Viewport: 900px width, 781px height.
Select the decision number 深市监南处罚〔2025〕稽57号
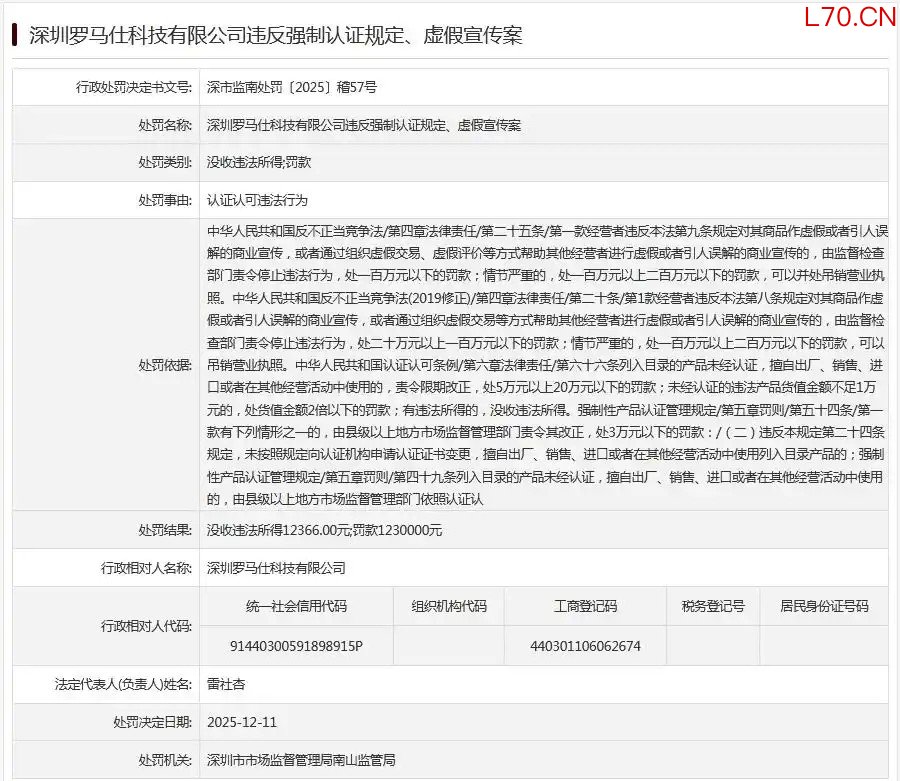point(291,87)
